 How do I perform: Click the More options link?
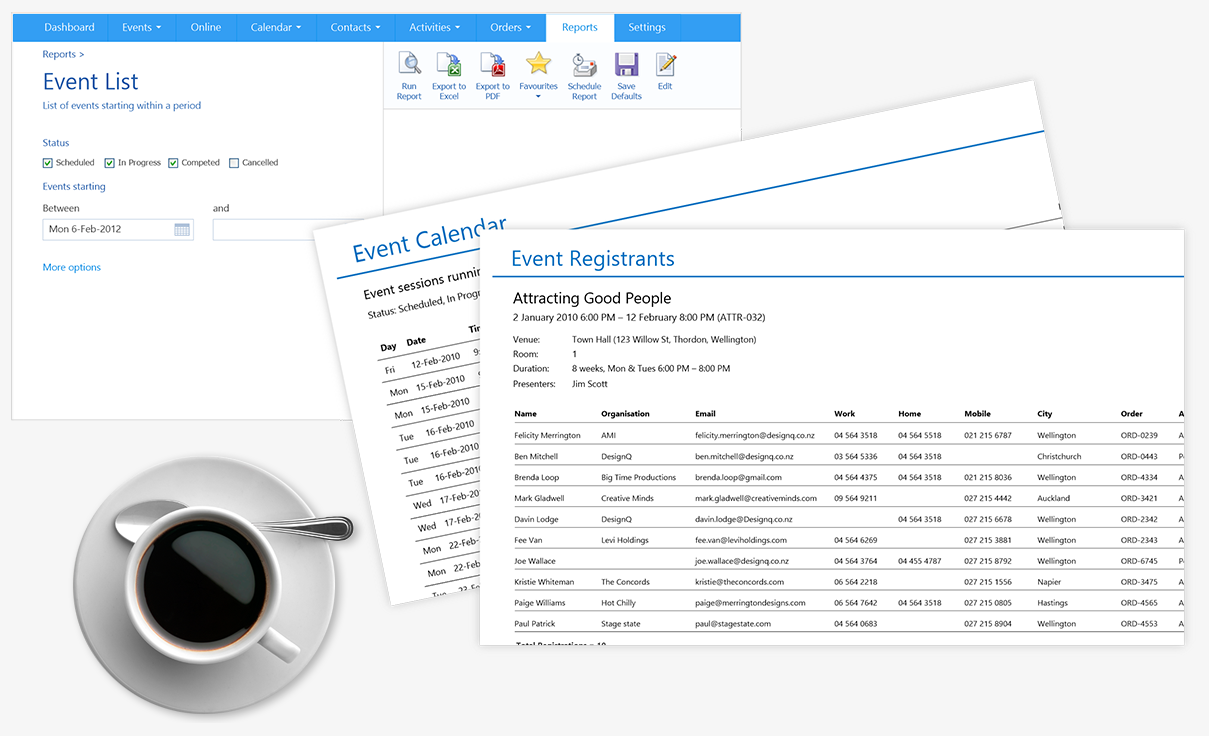[71, 268]
